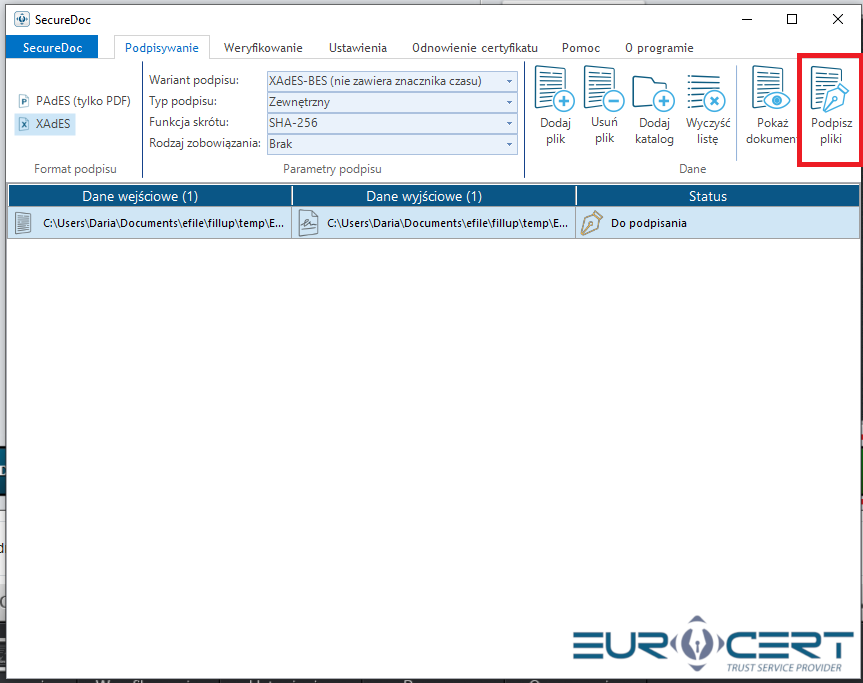Open the Funkcja skrótu SHA-256 dropdown

pos(392,123)
